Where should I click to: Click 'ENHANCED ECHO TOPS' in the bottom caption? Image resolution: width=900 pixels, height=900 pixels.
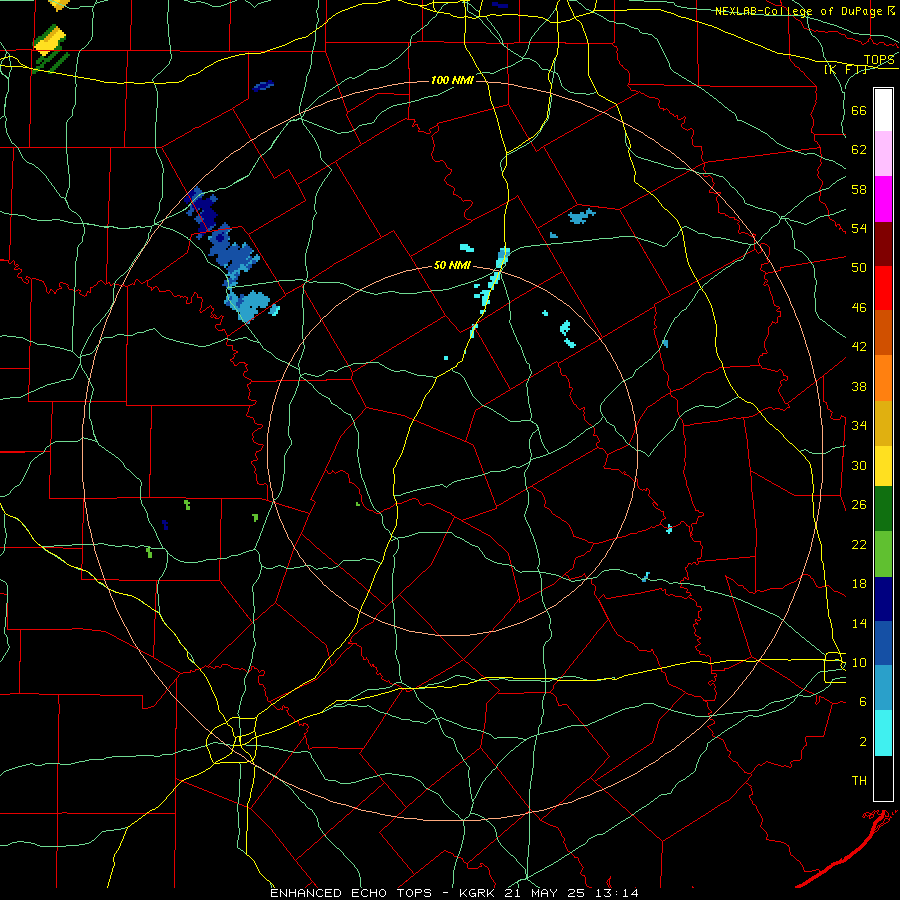point(351,893)
